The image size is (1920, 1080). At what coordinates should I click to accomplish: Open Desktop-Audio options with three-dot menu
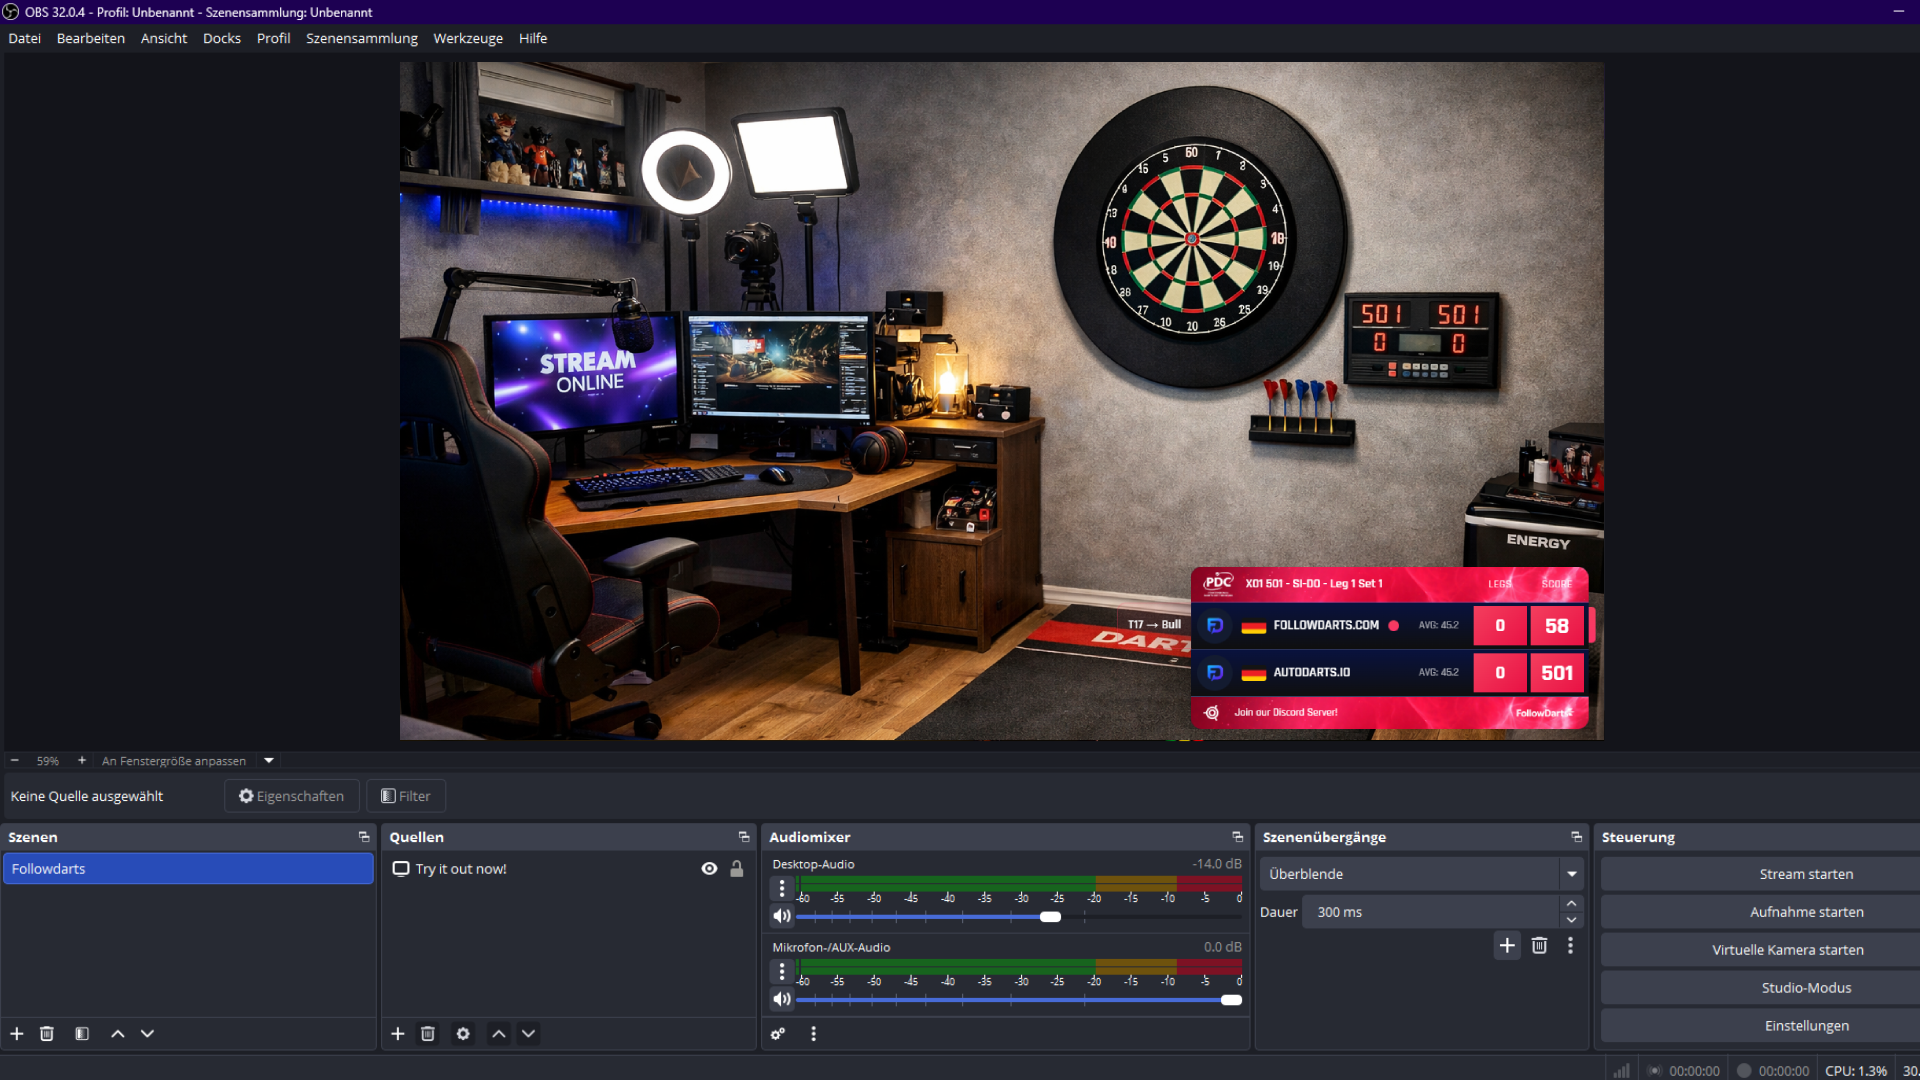coord(781,886)
